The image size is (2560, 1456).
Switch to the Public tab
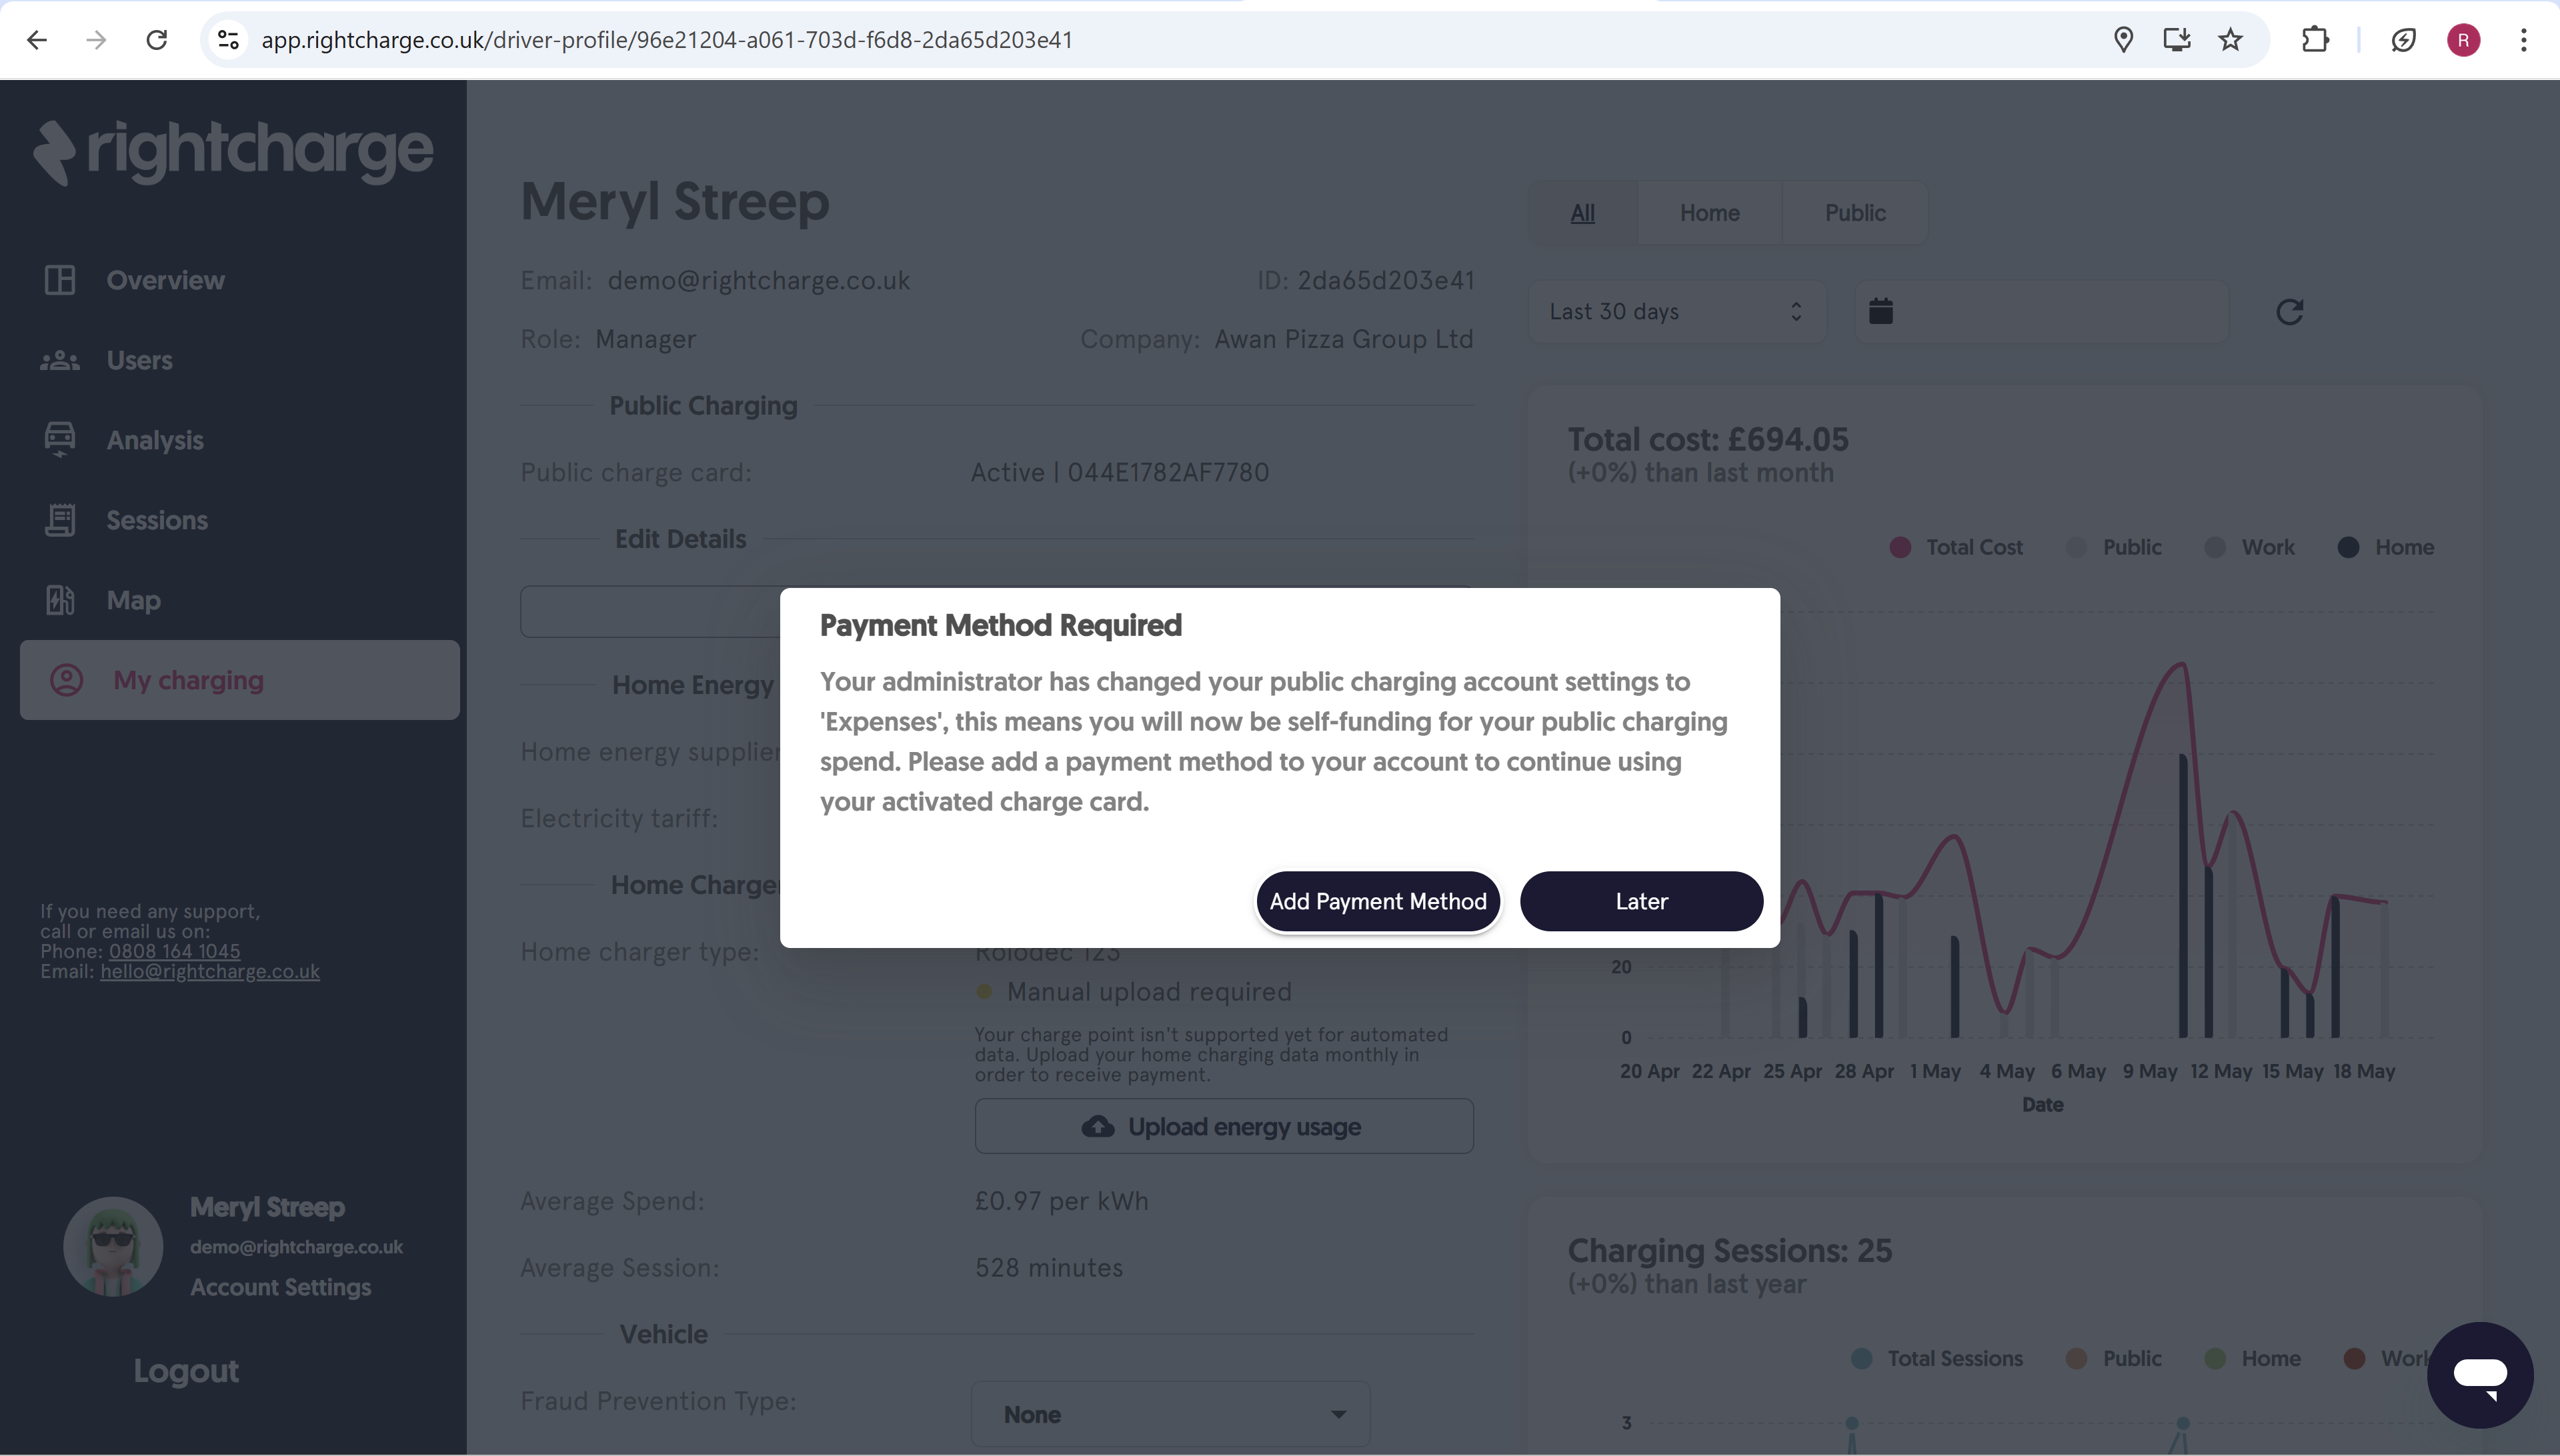1855,213
